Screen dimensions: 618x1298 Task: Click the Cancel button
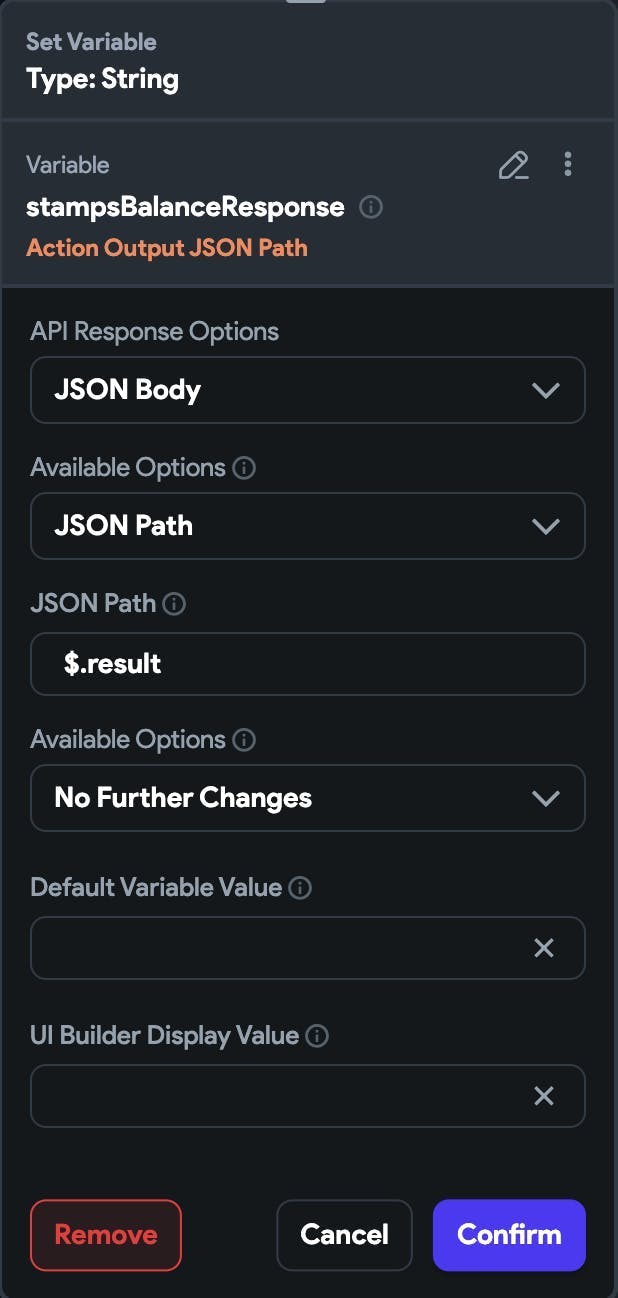click(344, 1235)
